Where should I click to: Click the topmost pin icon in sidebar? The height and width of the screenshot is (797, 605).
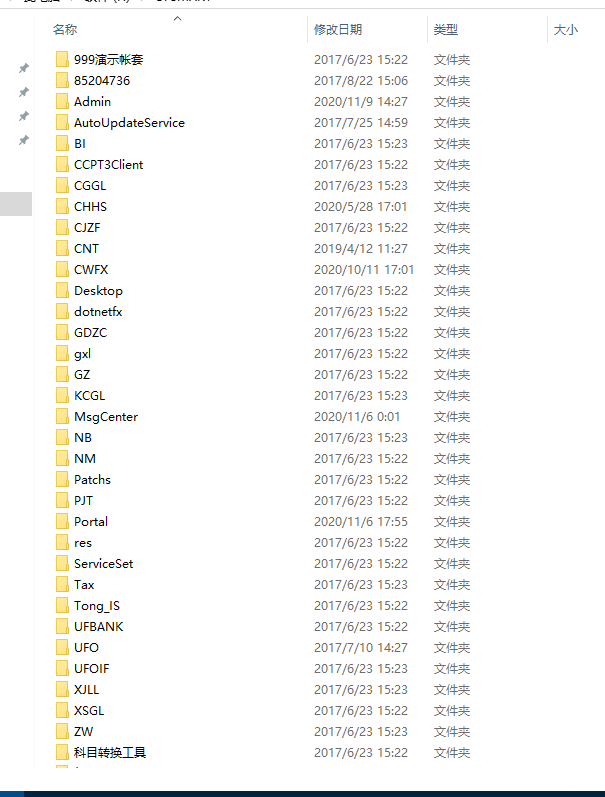point(23,68)
